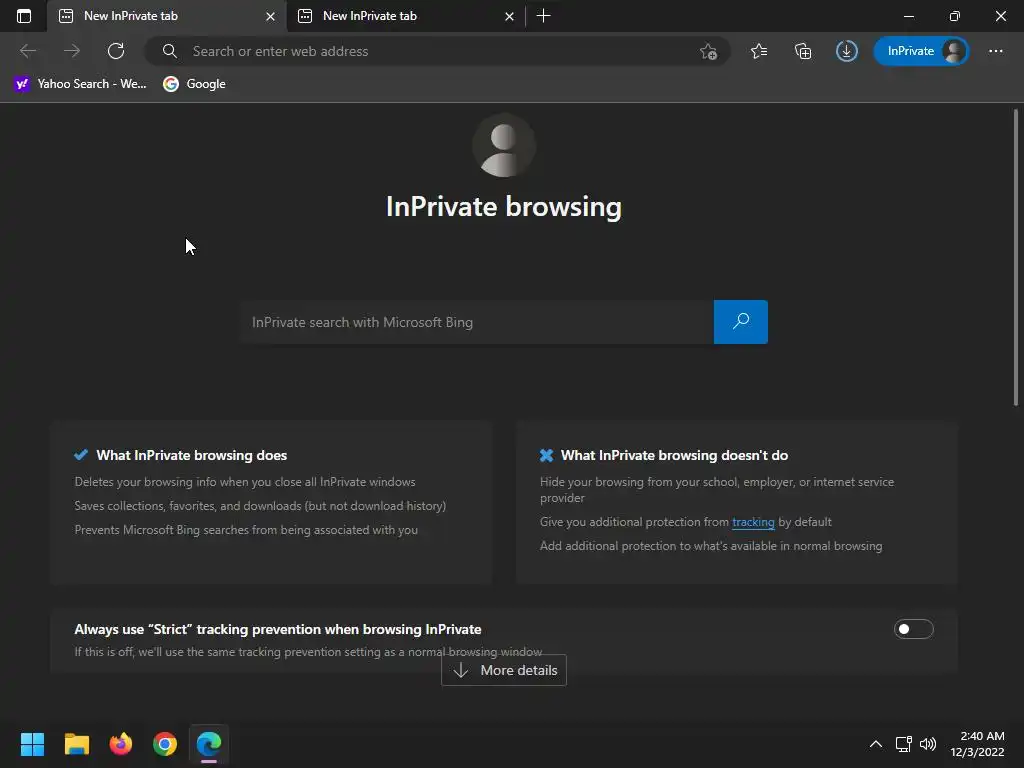The width and height of the screenshot is (1024, 768).
Task: Toggle Strict tracking prevention switch
Action: (913, 629)
